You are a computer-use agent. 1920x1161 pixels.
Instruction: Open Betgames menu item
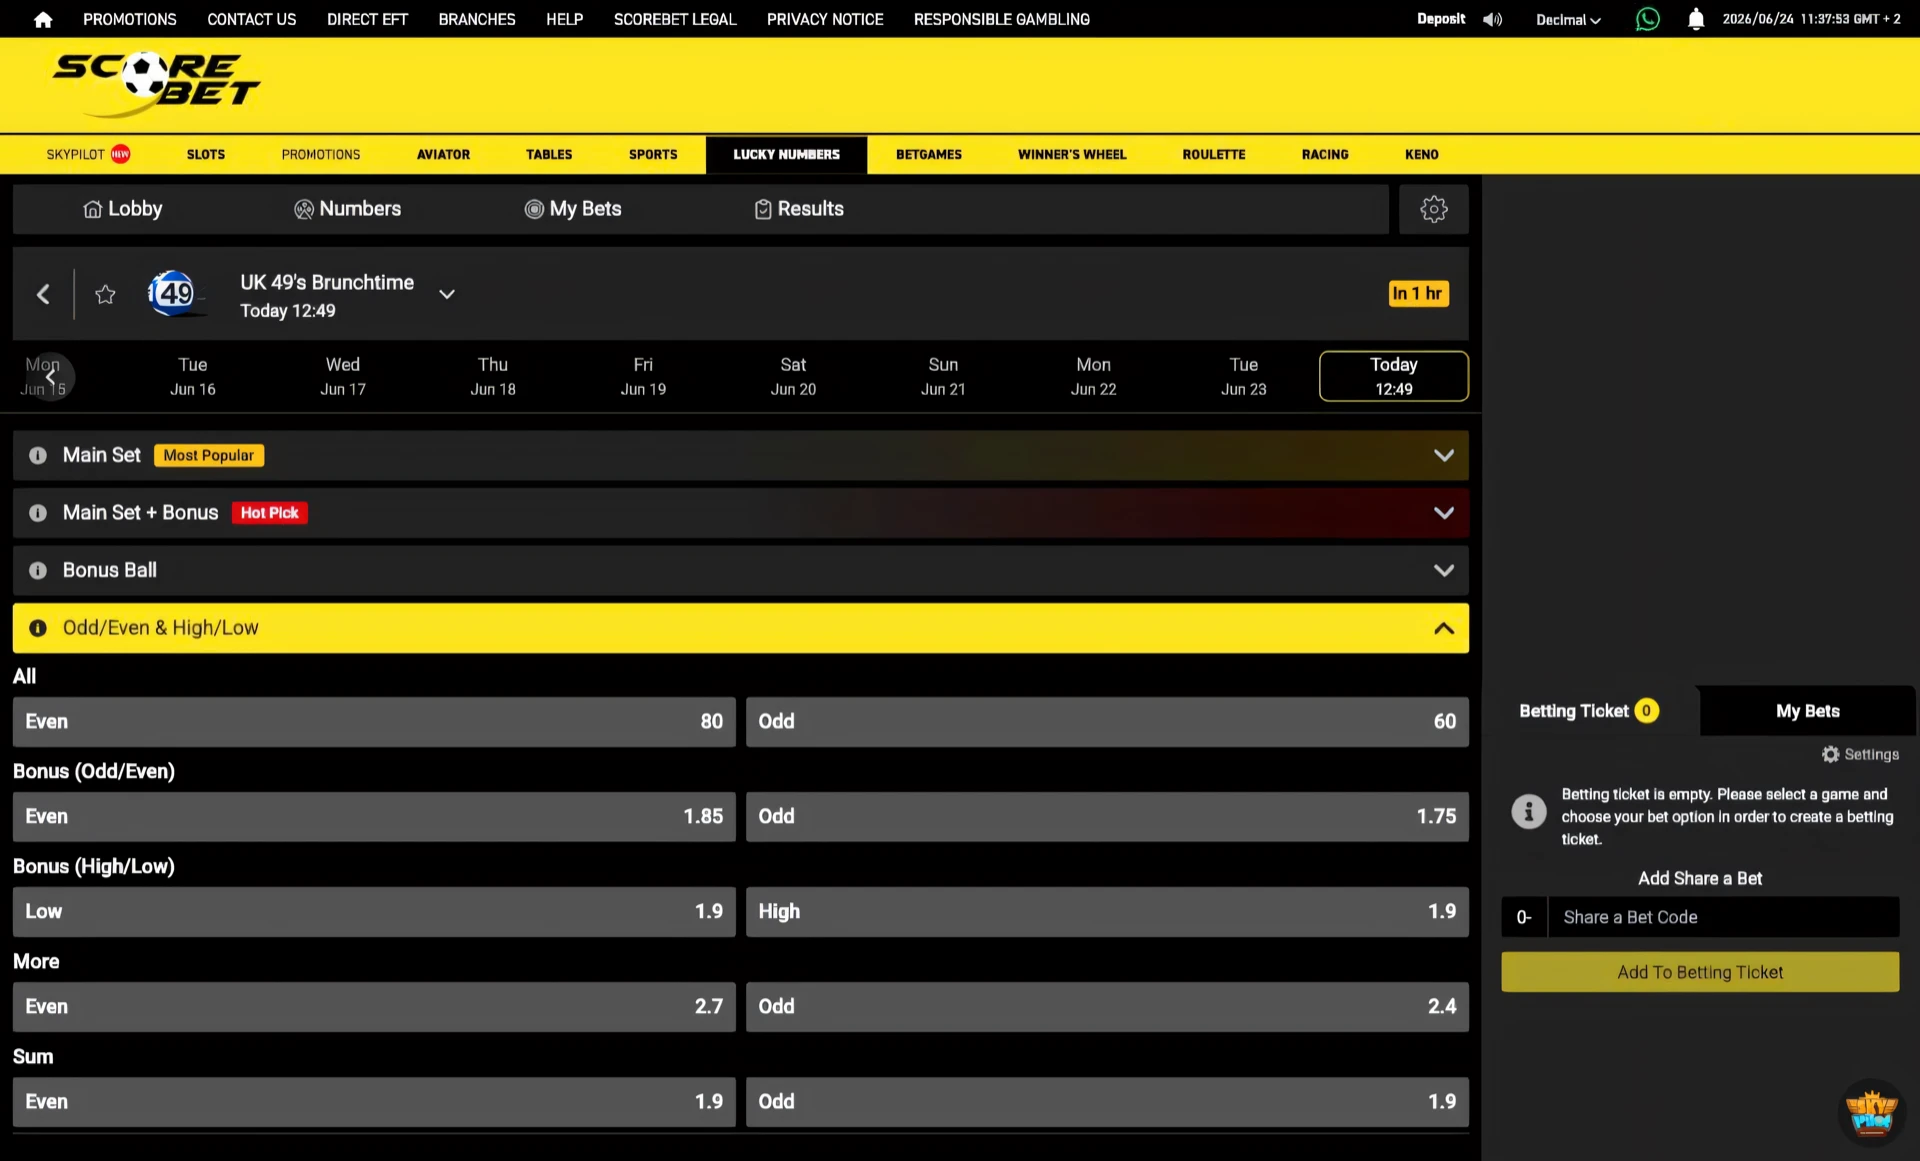[x=928, y=154]
